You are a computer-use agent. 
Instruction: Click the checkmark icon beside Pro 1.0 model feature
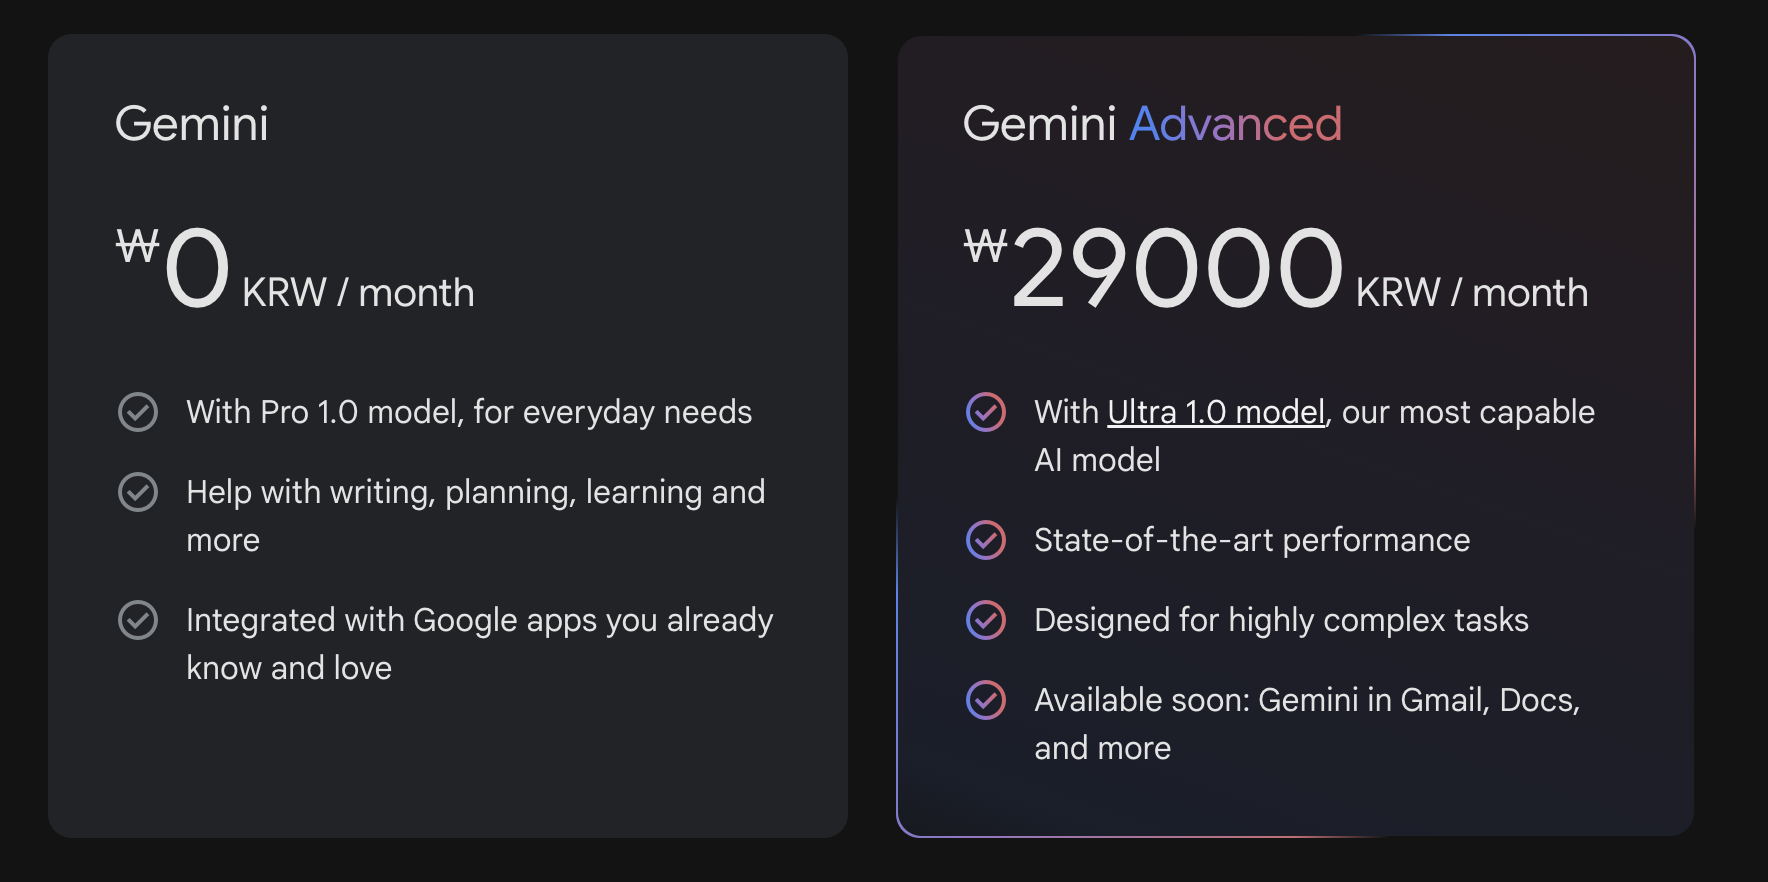click(x=138, y=412)
